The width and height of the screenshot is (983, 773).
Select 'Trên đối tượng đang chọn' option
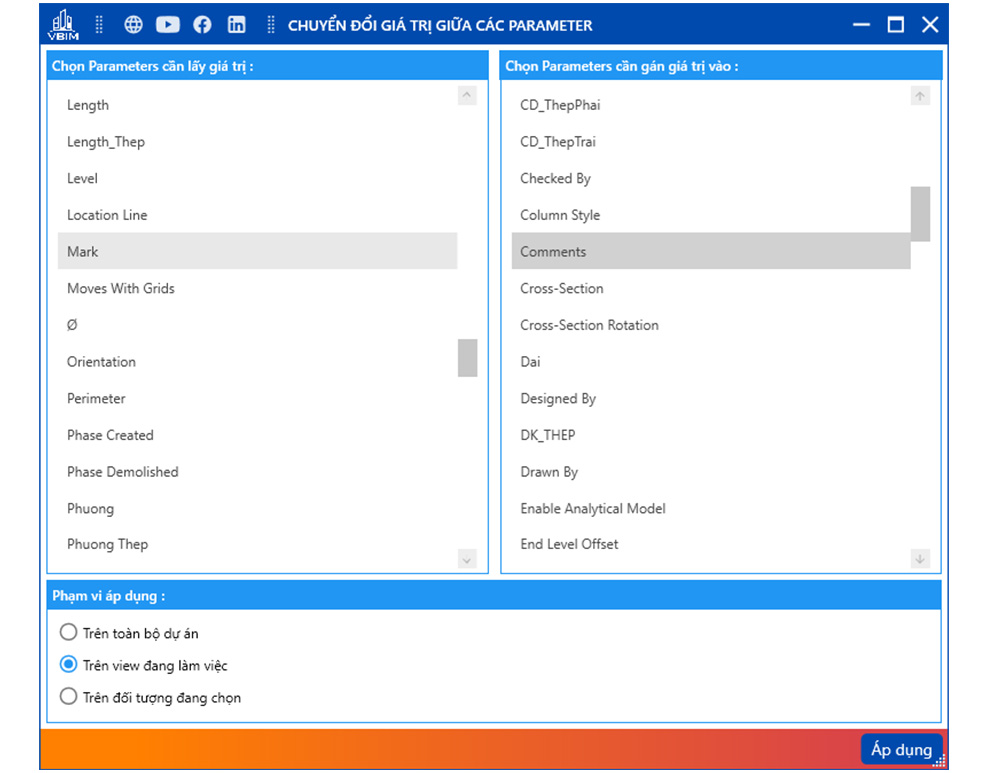coord(68,696)
